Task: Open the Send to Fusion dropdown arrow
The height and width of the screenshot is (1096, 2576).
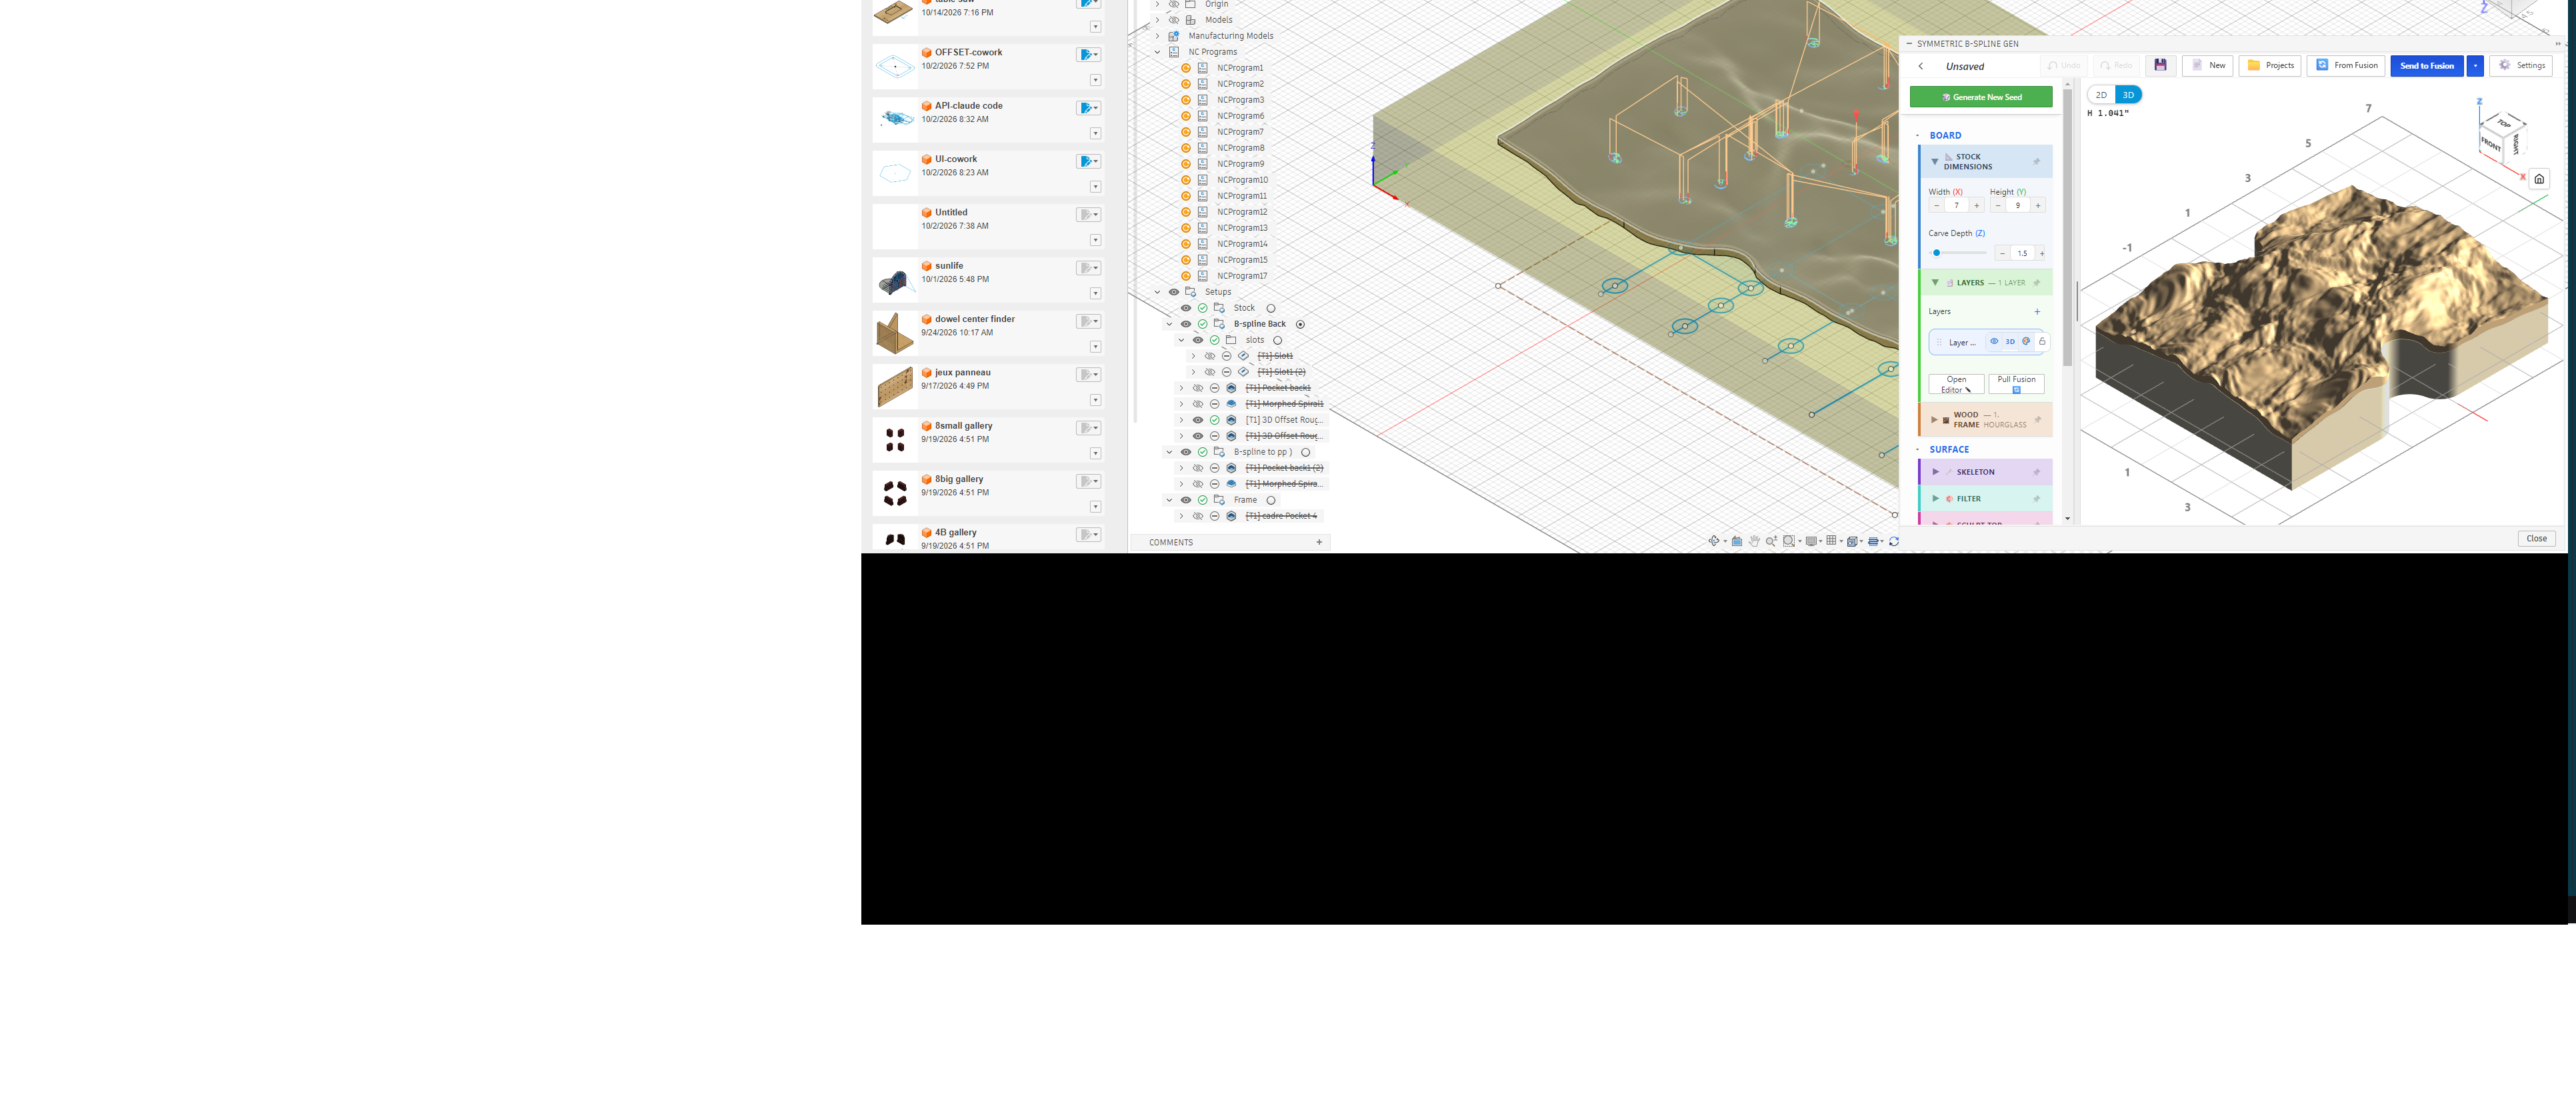Action: point(2475,65)
